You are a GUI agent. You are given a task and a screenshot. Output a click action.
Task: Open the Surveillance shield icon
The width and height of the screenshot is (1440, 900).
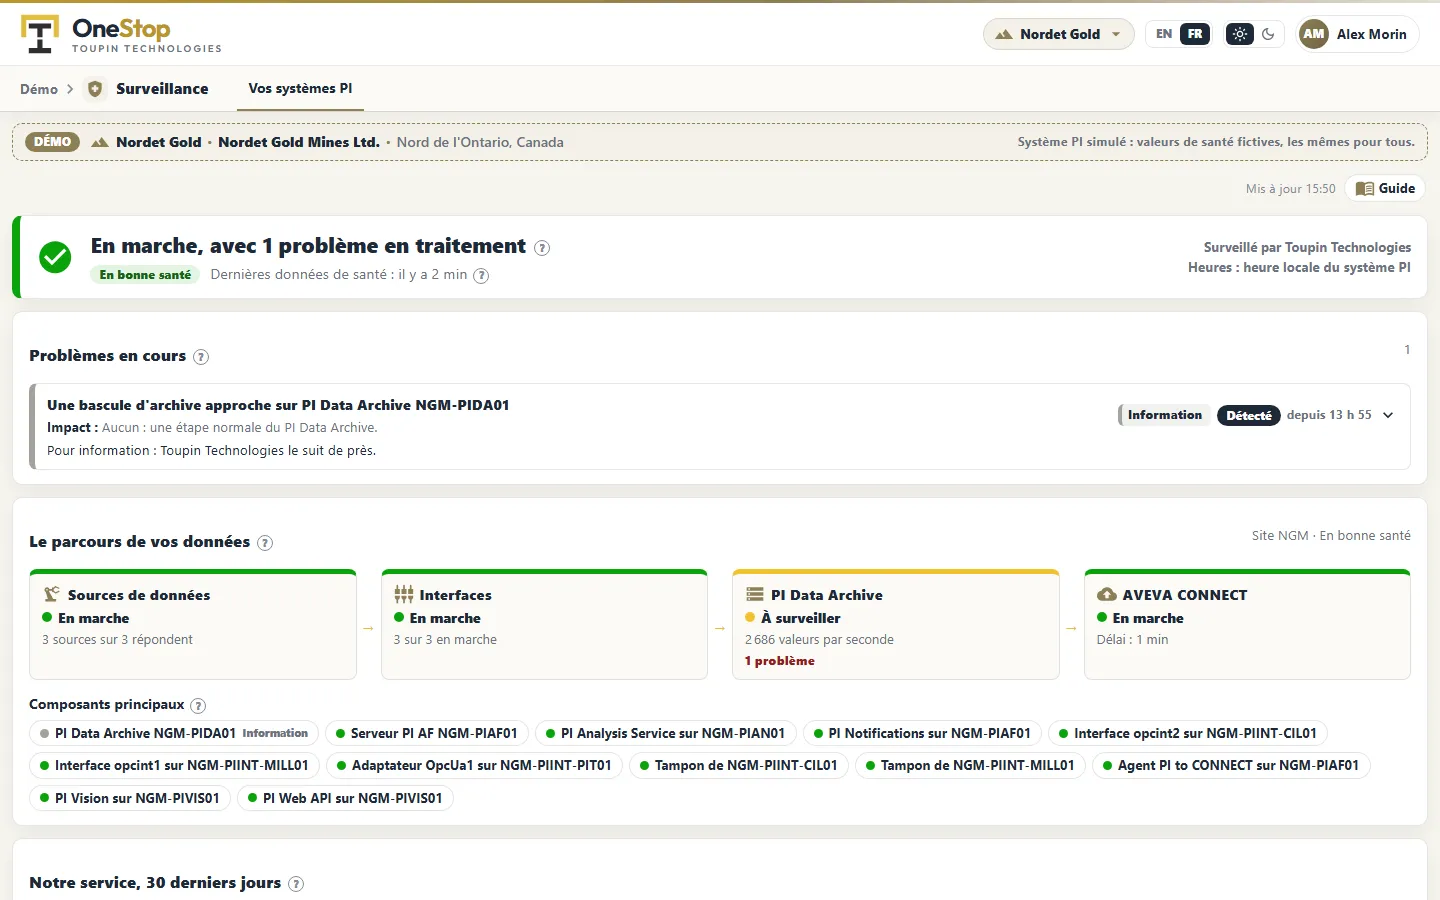tap(95, 89)
